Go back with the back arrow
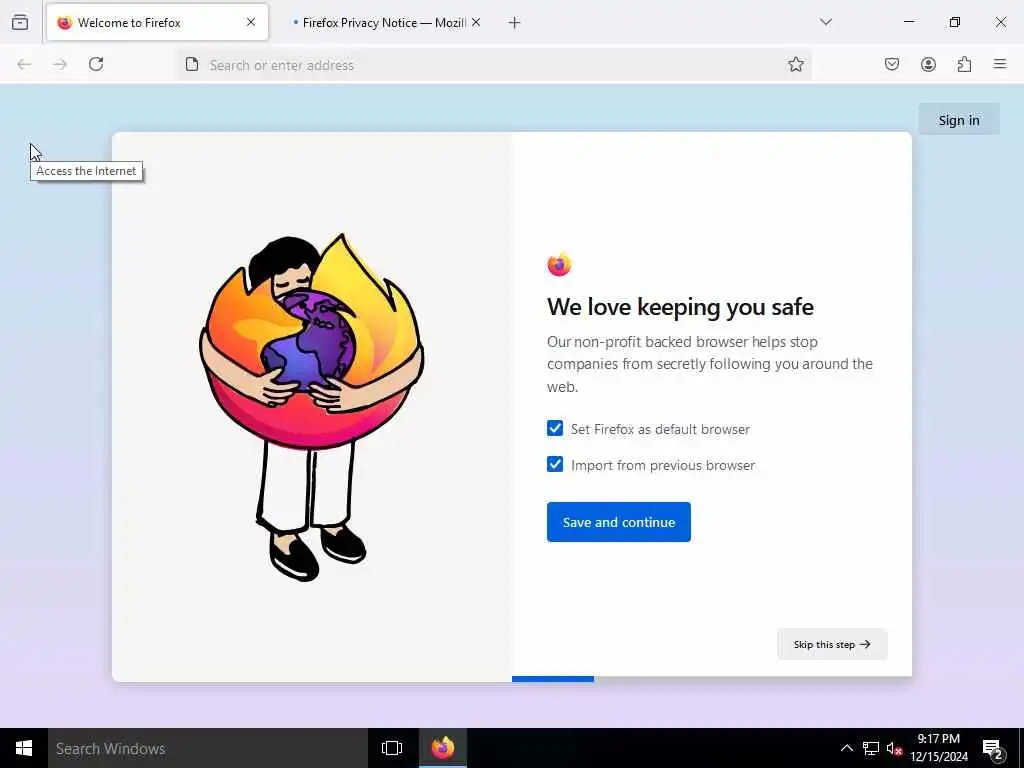The width and height of the screenshot is (1024, 768). tap(24, 64)
